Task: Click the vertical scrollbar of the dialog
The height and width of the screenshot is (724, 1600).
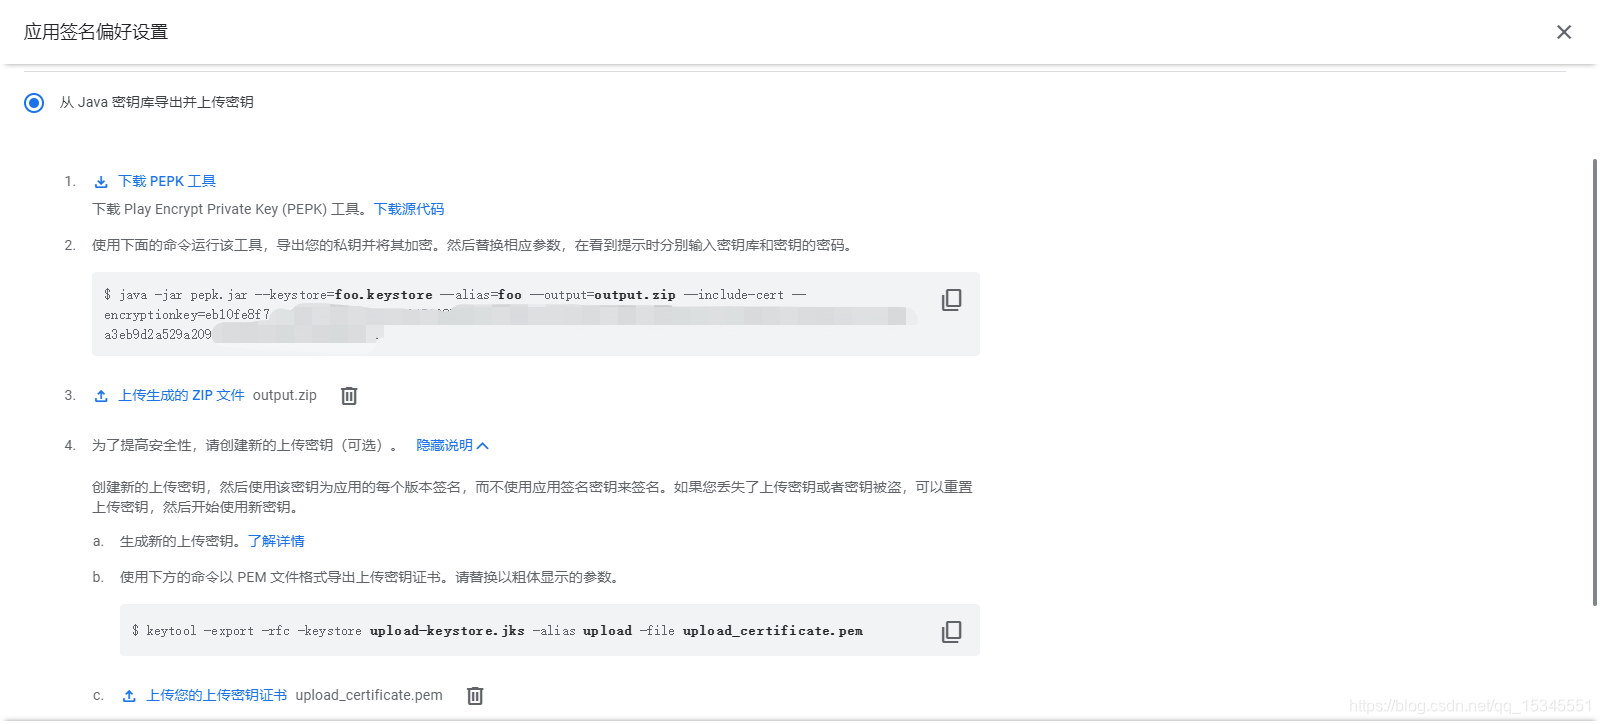Action: pyautogui.click(x=1594, y=382)
